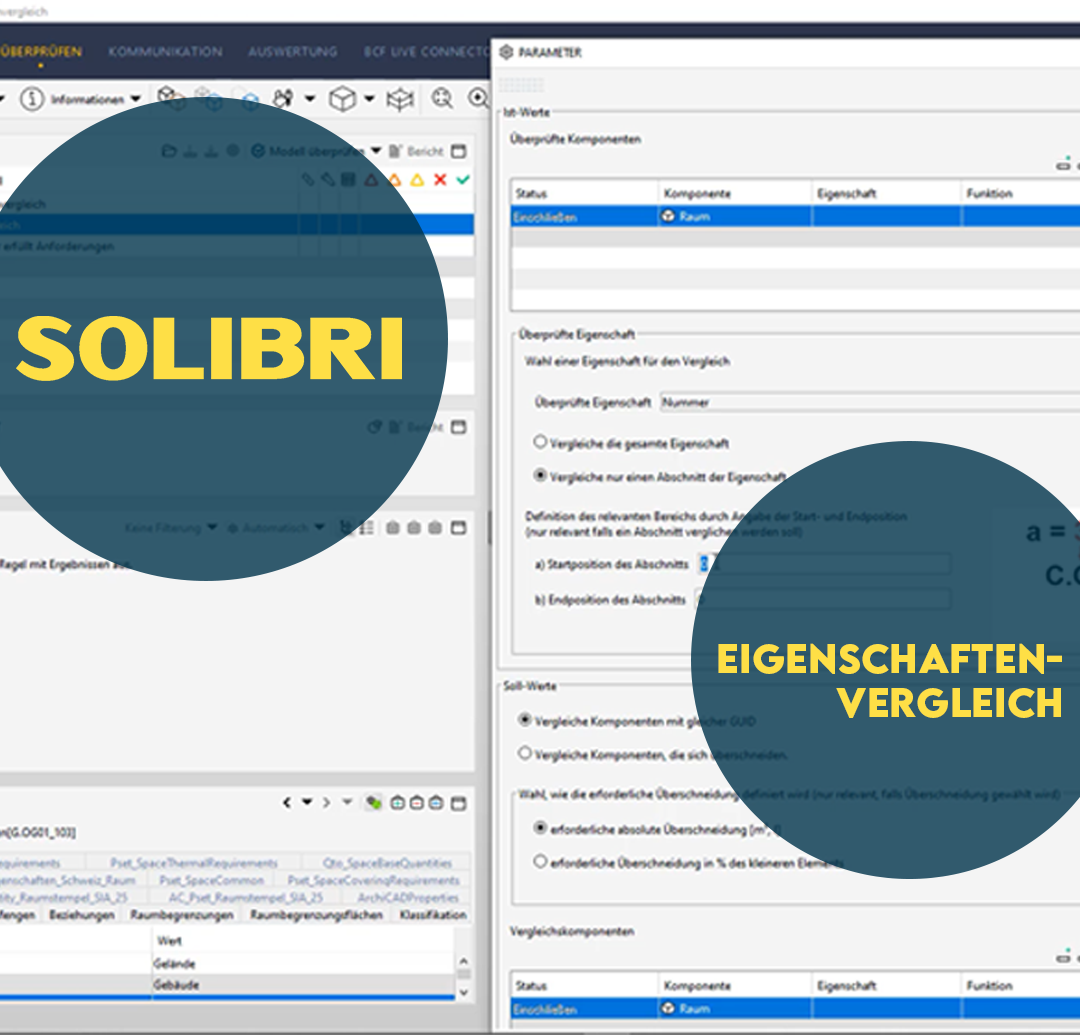This screenshot has height=1035, width=1080.
Task: Open the ArchiCADProperties tab
Action: coord(408,897)
